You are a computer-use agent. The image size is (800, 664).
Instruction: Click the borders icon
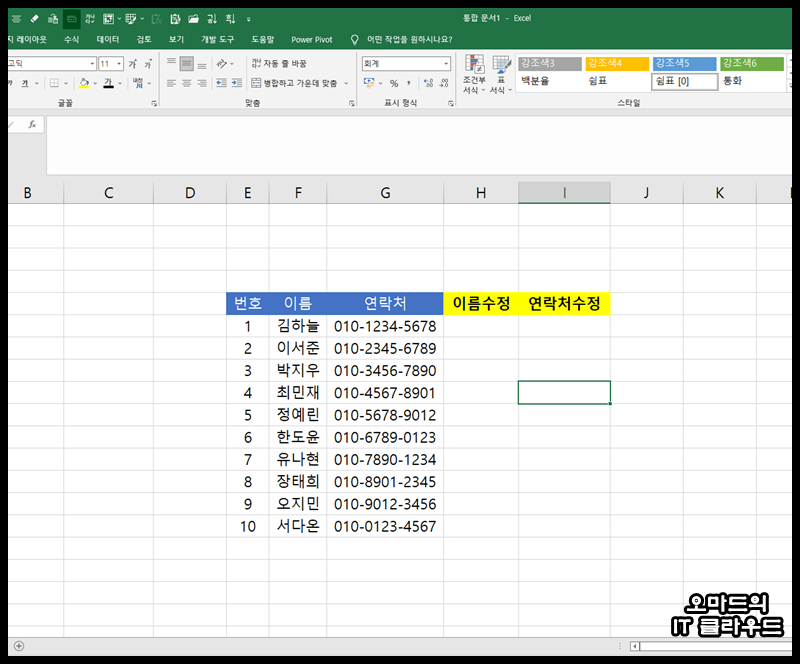tap(54, 83)
